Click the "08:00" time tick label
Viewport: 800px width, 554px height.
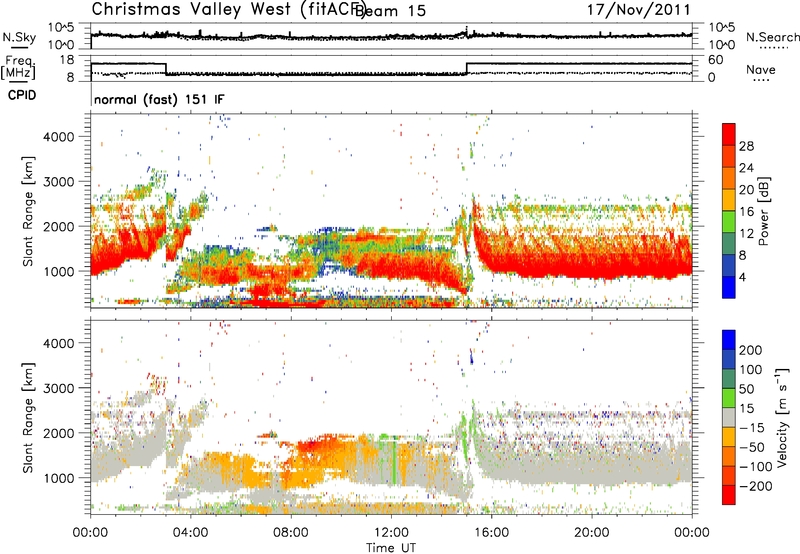[x=291, y=533]
